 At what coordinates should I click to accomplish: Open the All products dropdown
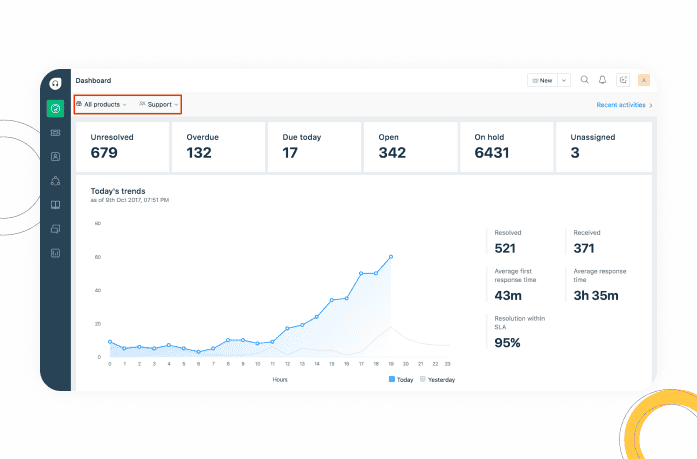[101, 104]
